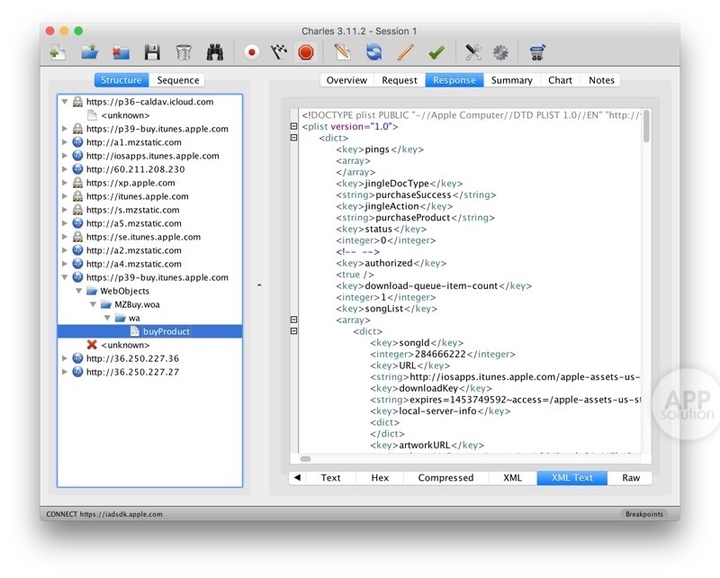Click the blue circular arrows repeat icon
720x578 pixels.
pos(374,52)
